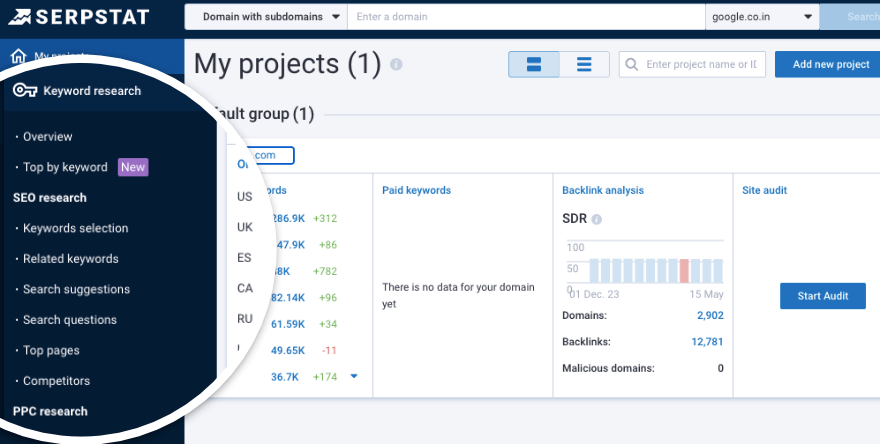Viewport: 880px width, 444px height.
Task: Open Related keywords menu item
Action: click(71, 259)
